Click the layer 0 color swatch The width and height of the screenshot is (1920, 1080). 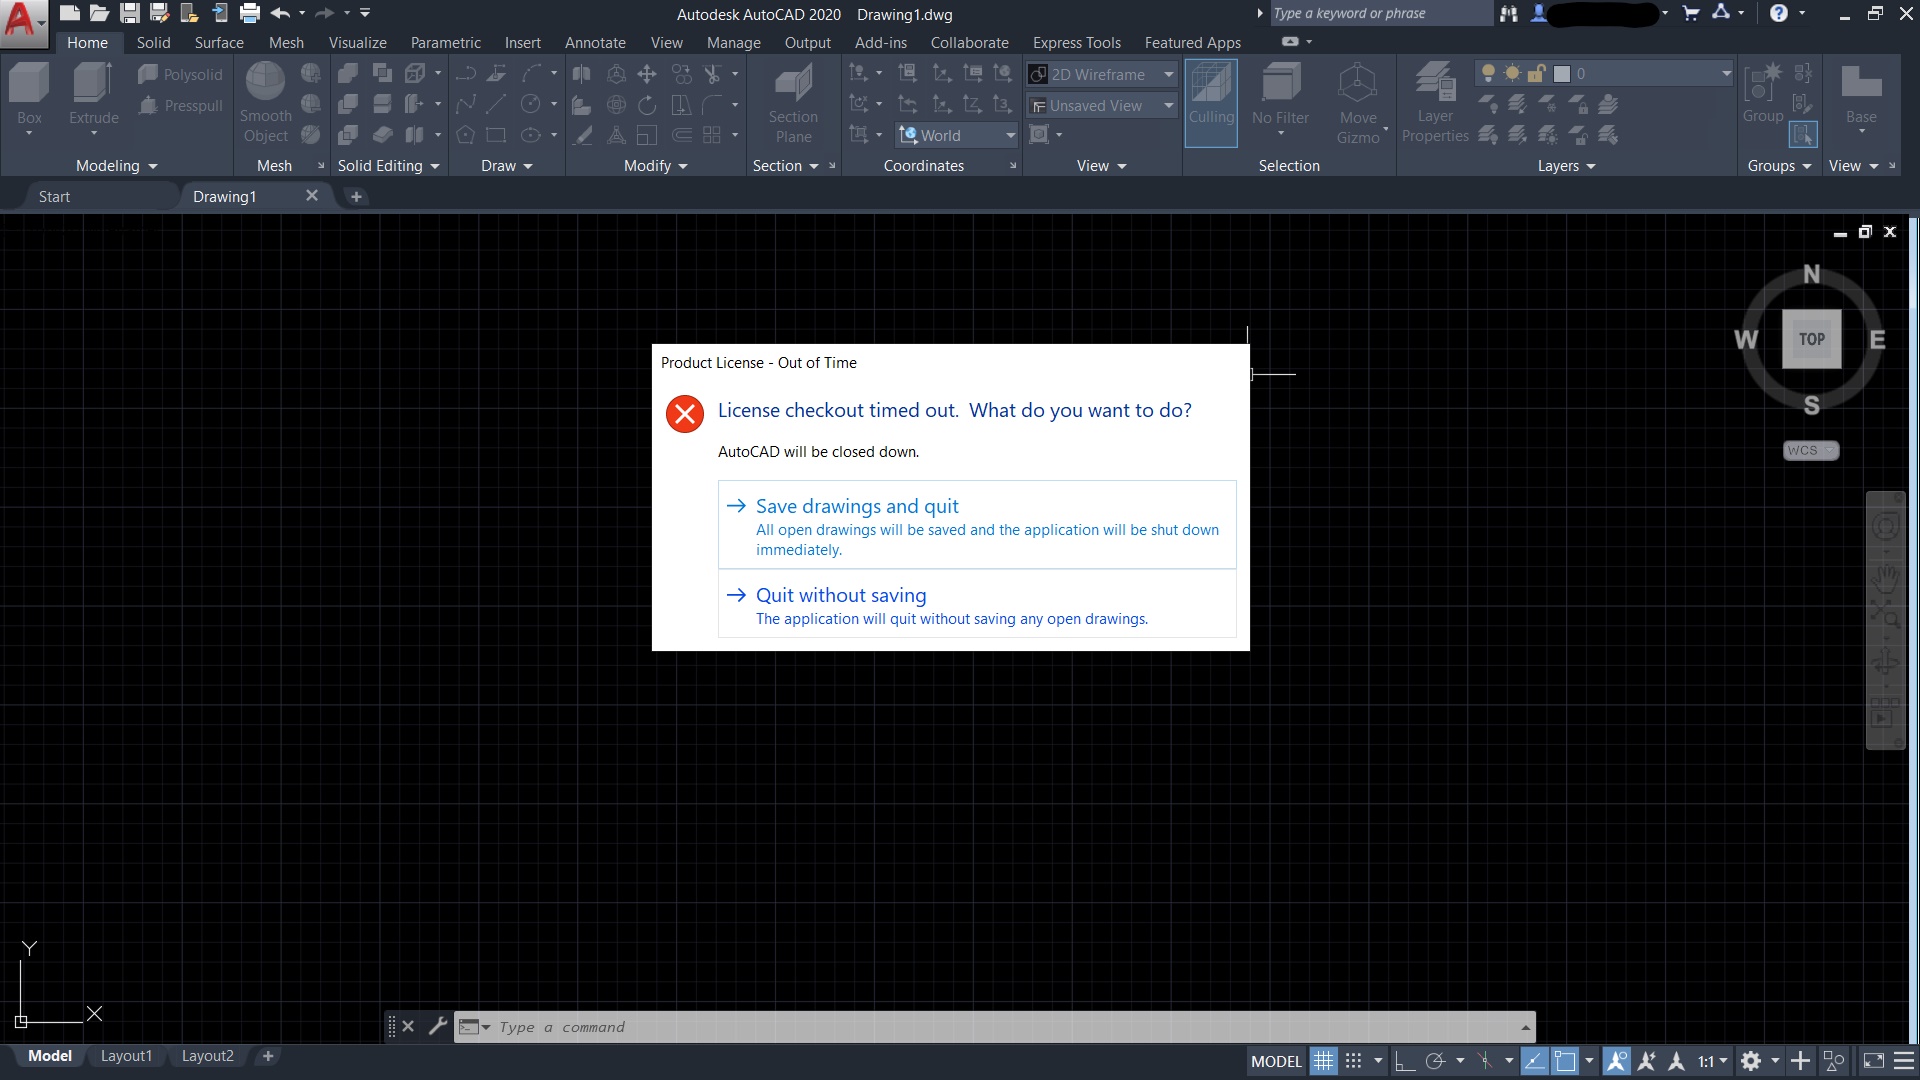tap(1562, 74)
